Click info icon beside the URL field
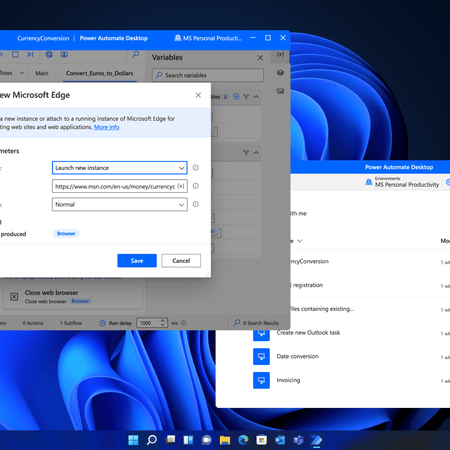This screenshot has height=450, width=450. tap(196, 186)
